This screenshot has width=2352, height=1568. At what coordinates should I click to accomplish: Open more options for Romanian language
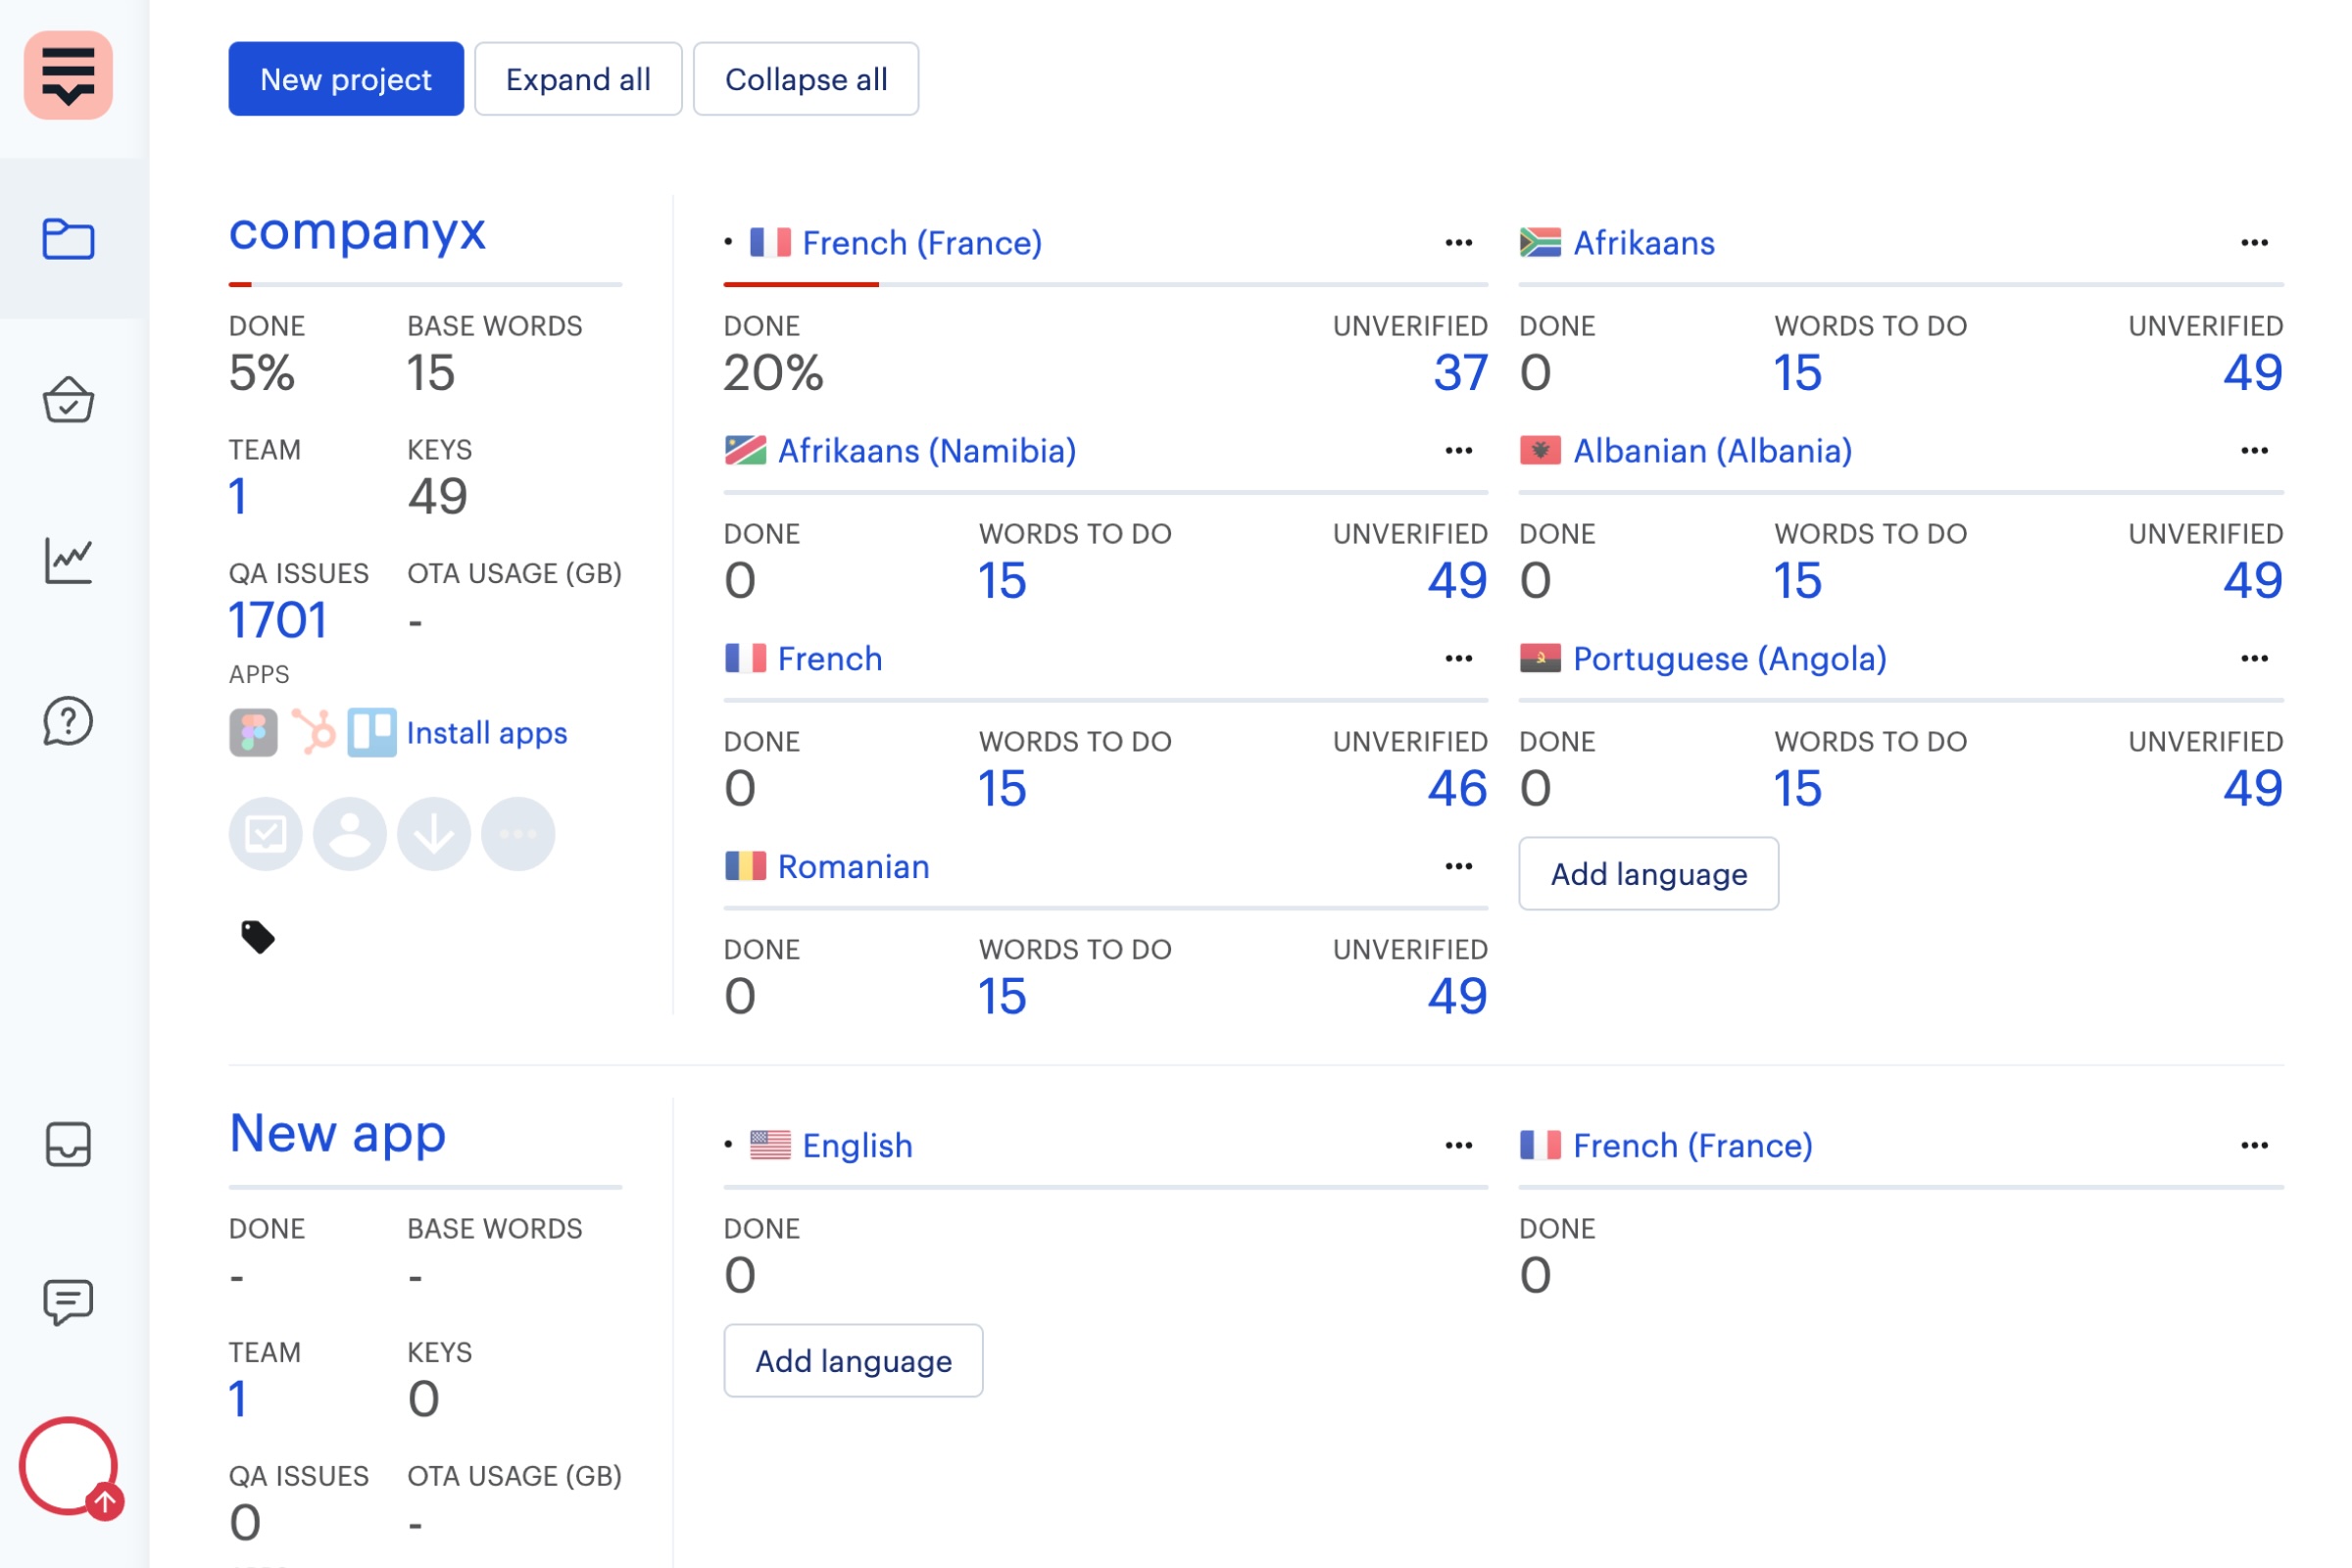tap(1459, 867)
